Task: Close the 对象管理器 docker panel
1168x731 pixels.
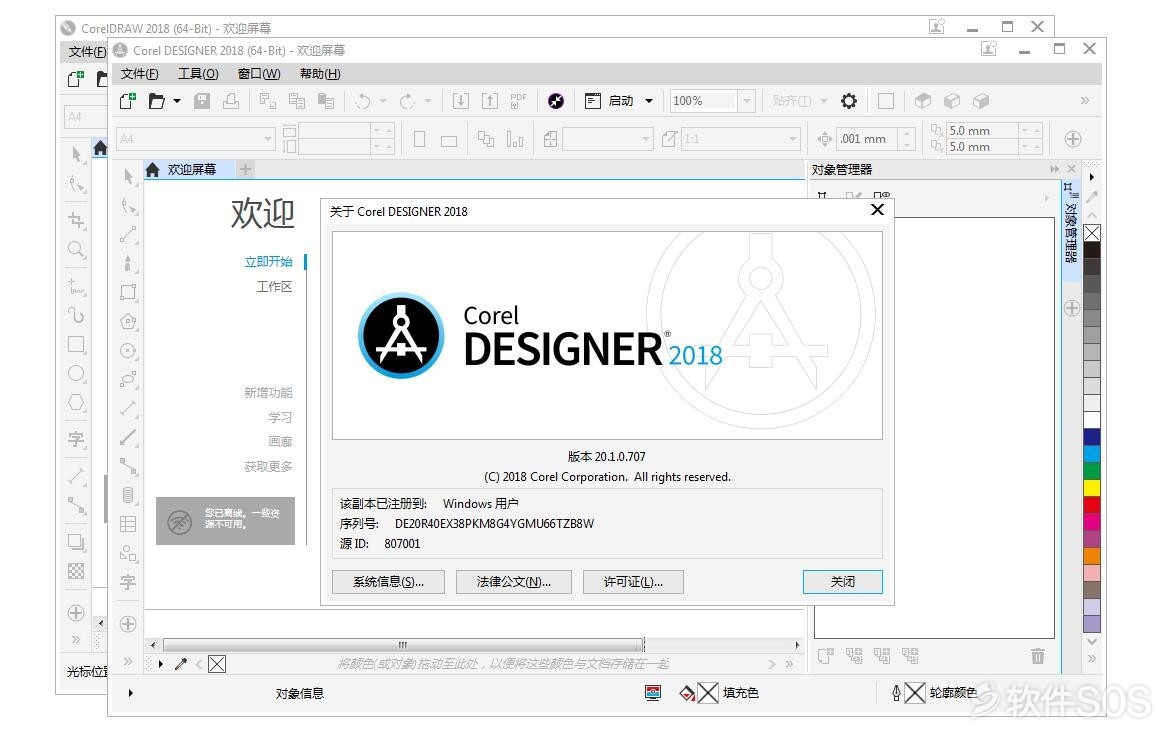Action: coord(1071,169)
